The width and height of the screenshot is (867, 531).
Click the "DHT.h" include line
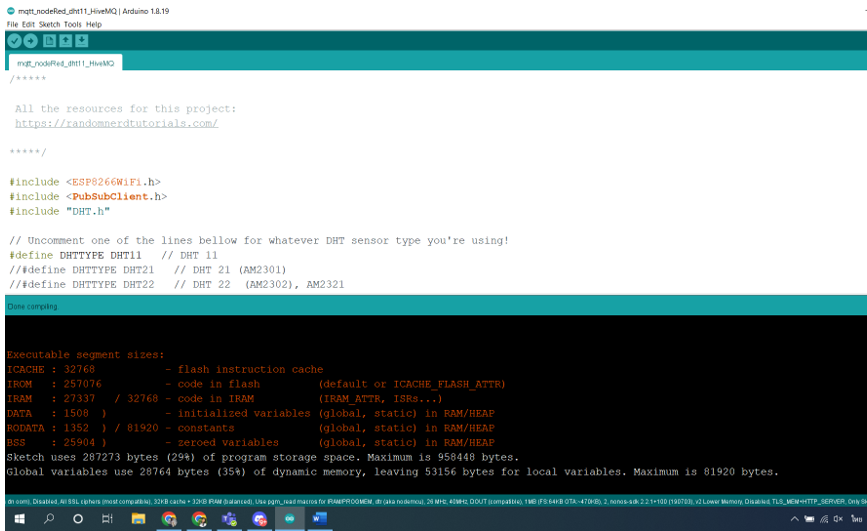[59, 211]
